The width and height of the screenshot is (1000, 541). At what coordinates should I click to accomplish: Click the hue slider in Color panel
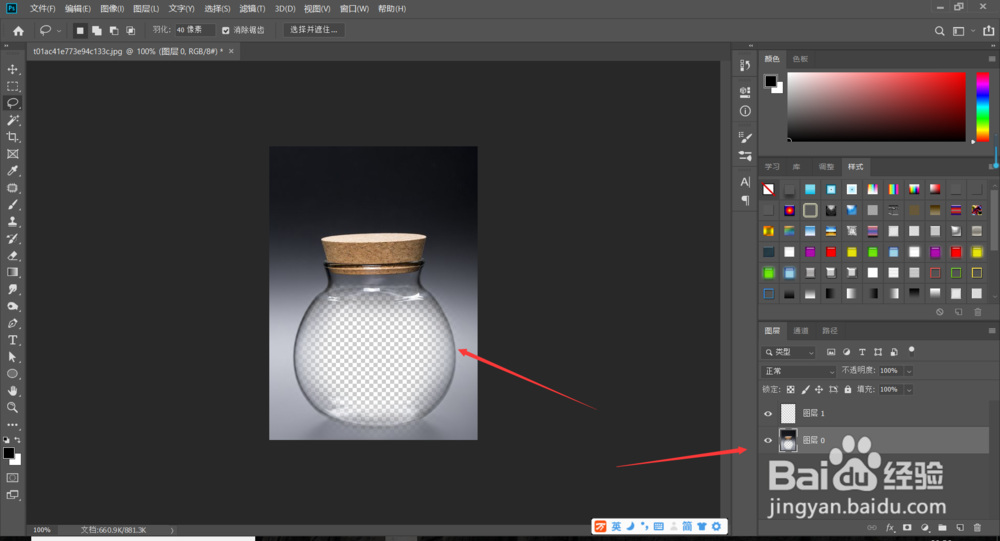click(983, 107)
